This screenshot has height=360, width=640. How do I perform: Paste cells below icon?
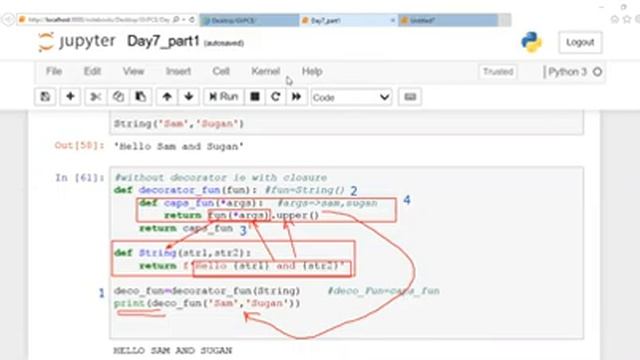[x=141, y=97]
